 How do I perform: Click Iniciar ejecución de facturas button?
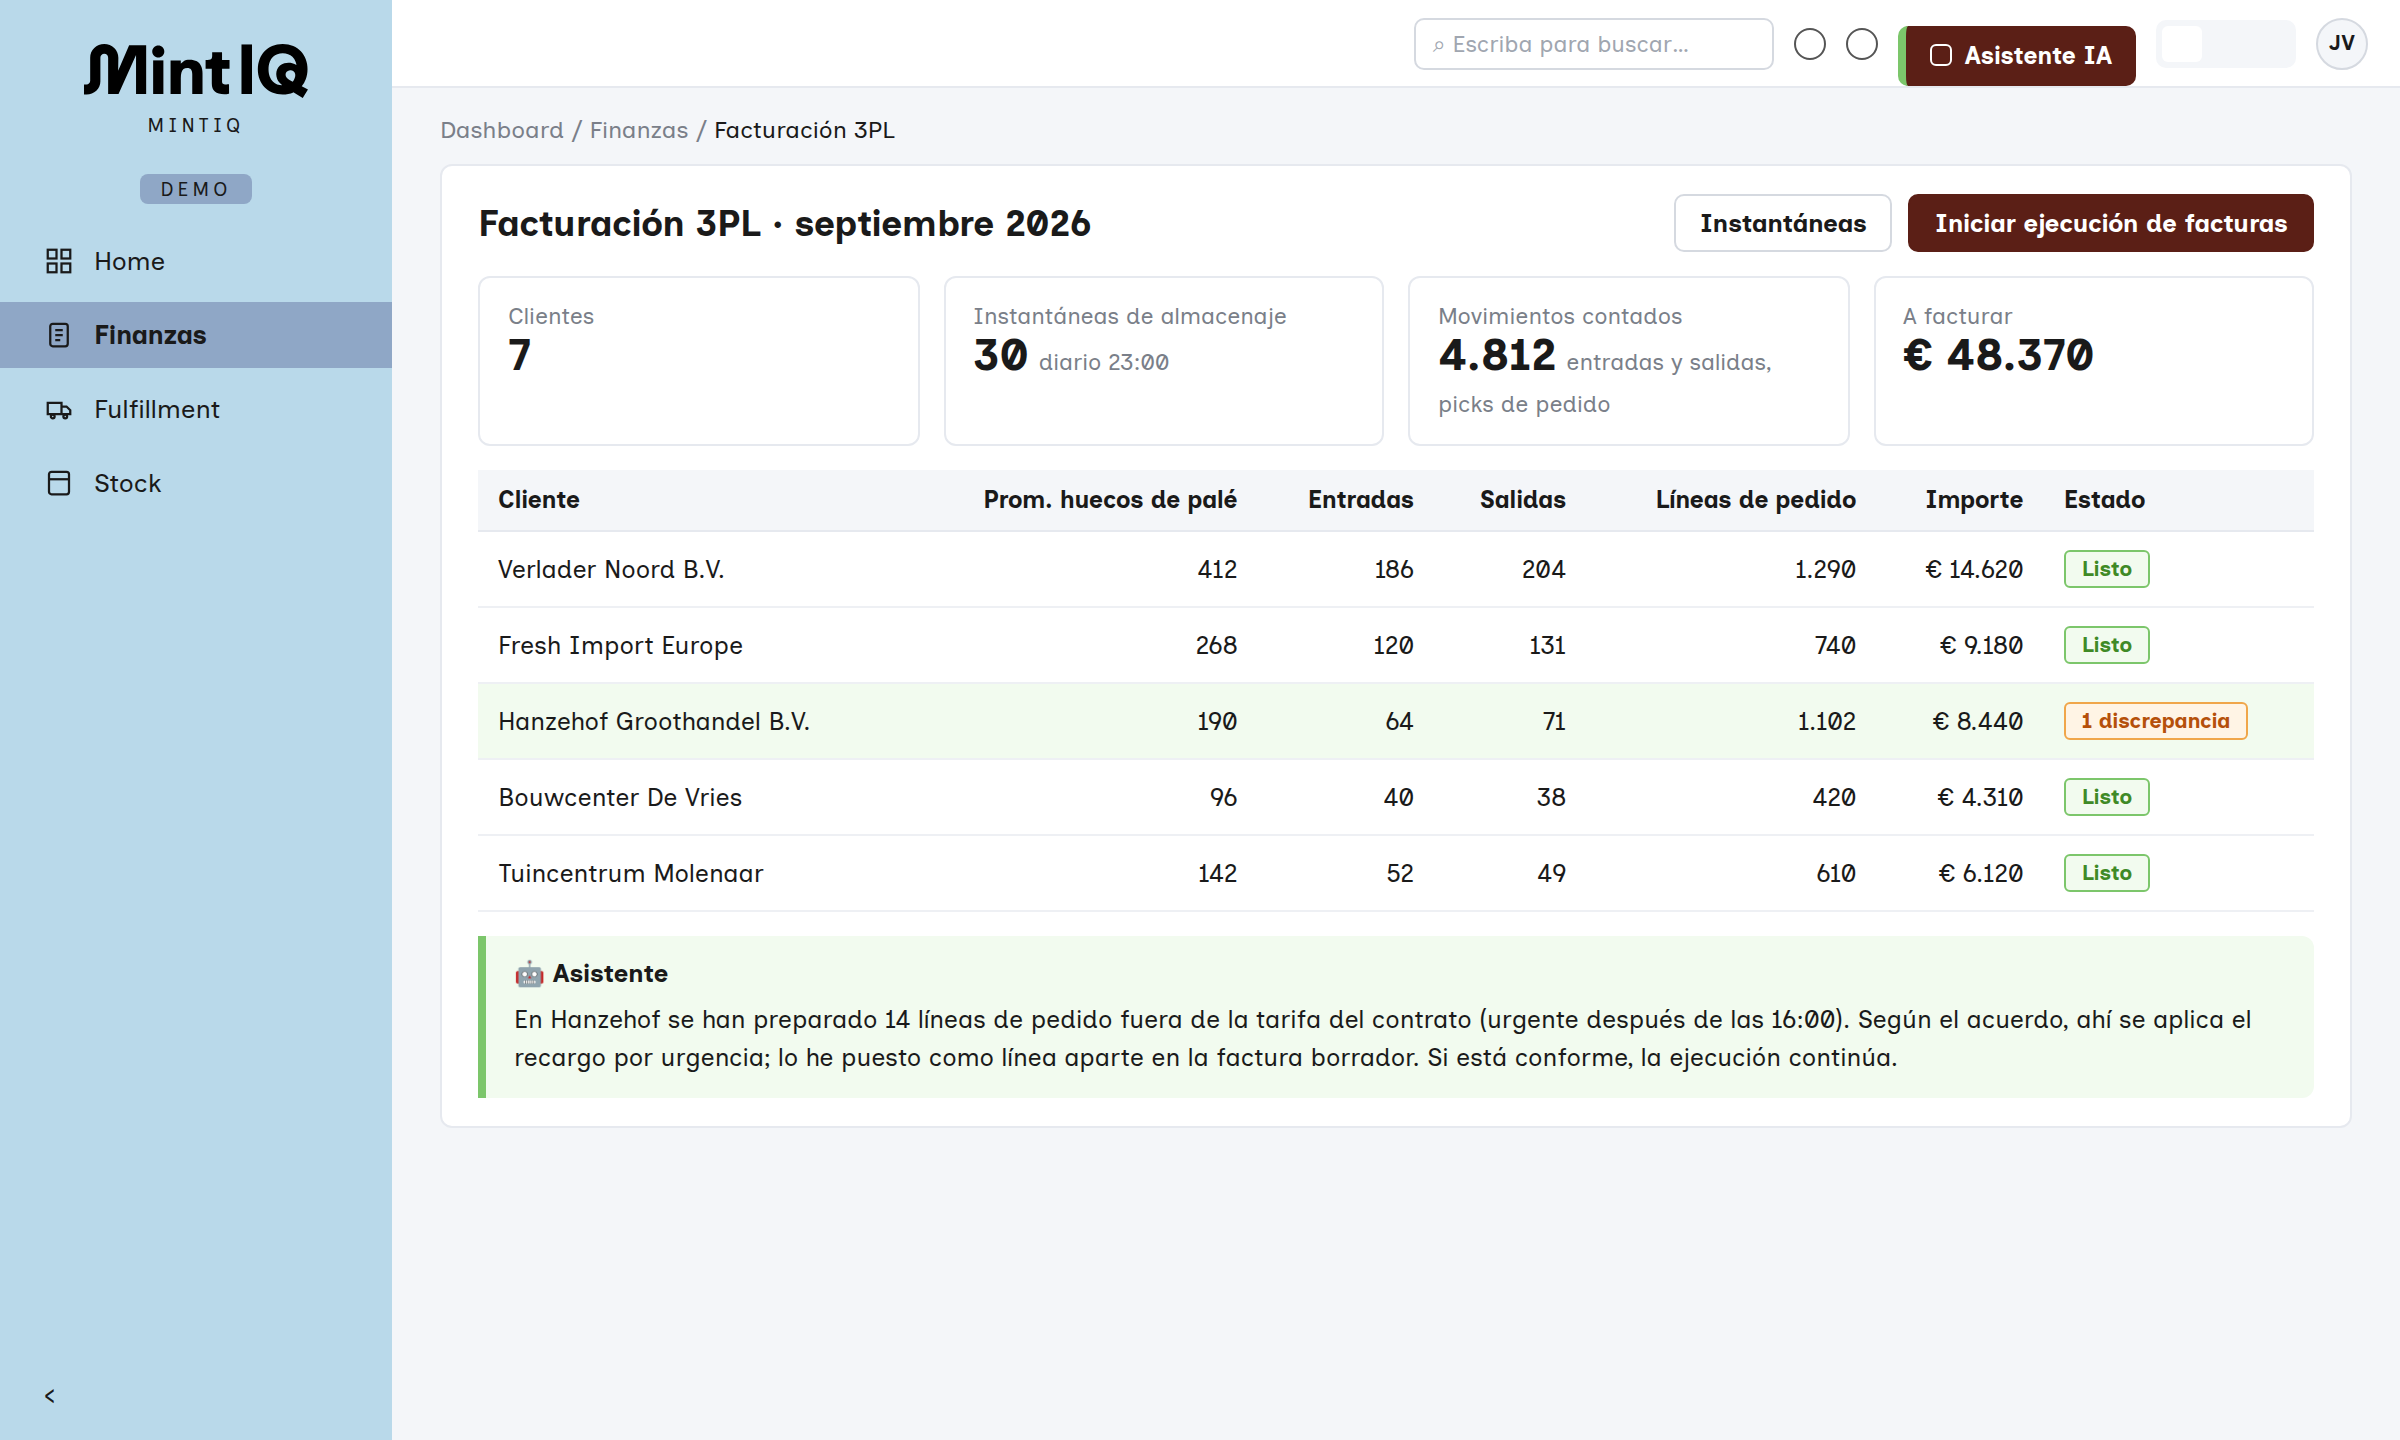2110,223
